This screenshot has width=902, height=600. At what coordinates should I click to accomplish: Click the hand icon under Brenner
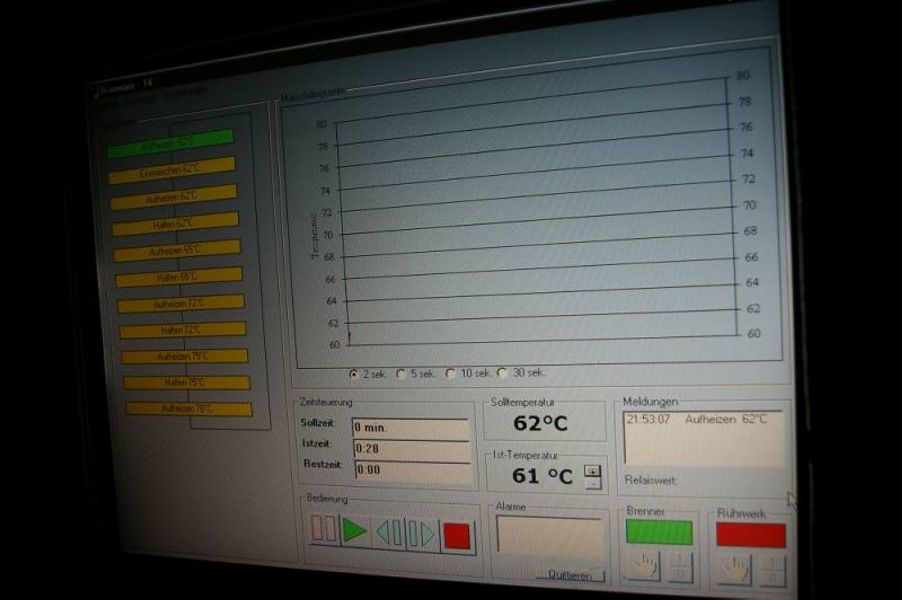tap(642, 566)
